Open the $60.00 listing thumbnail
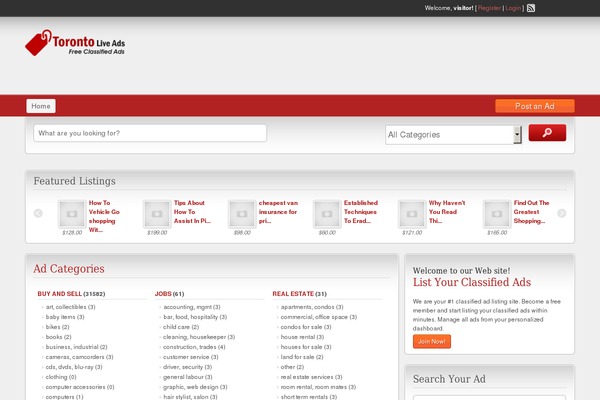Viewport: 600px width, 400px height. click(327, 214)
